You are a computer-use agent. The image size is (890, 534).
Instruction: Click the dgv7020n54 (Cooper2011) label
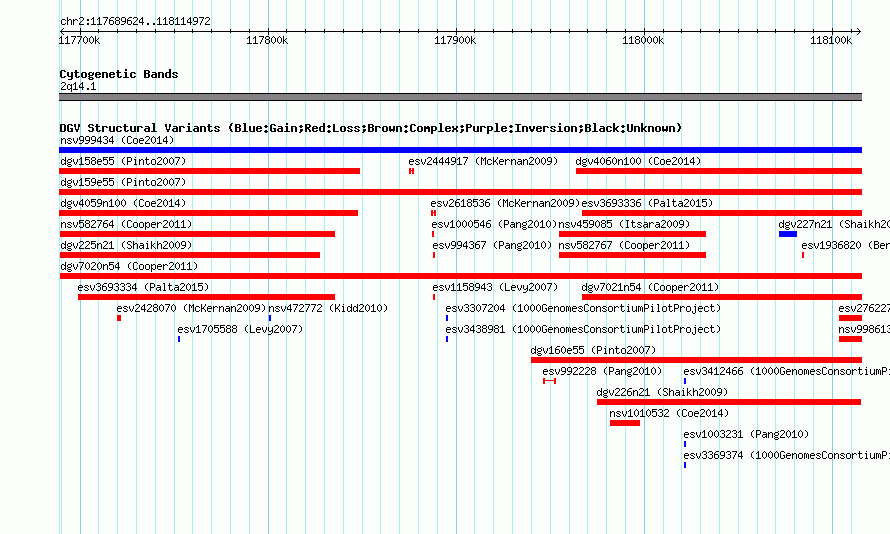[x=129, y=266]
